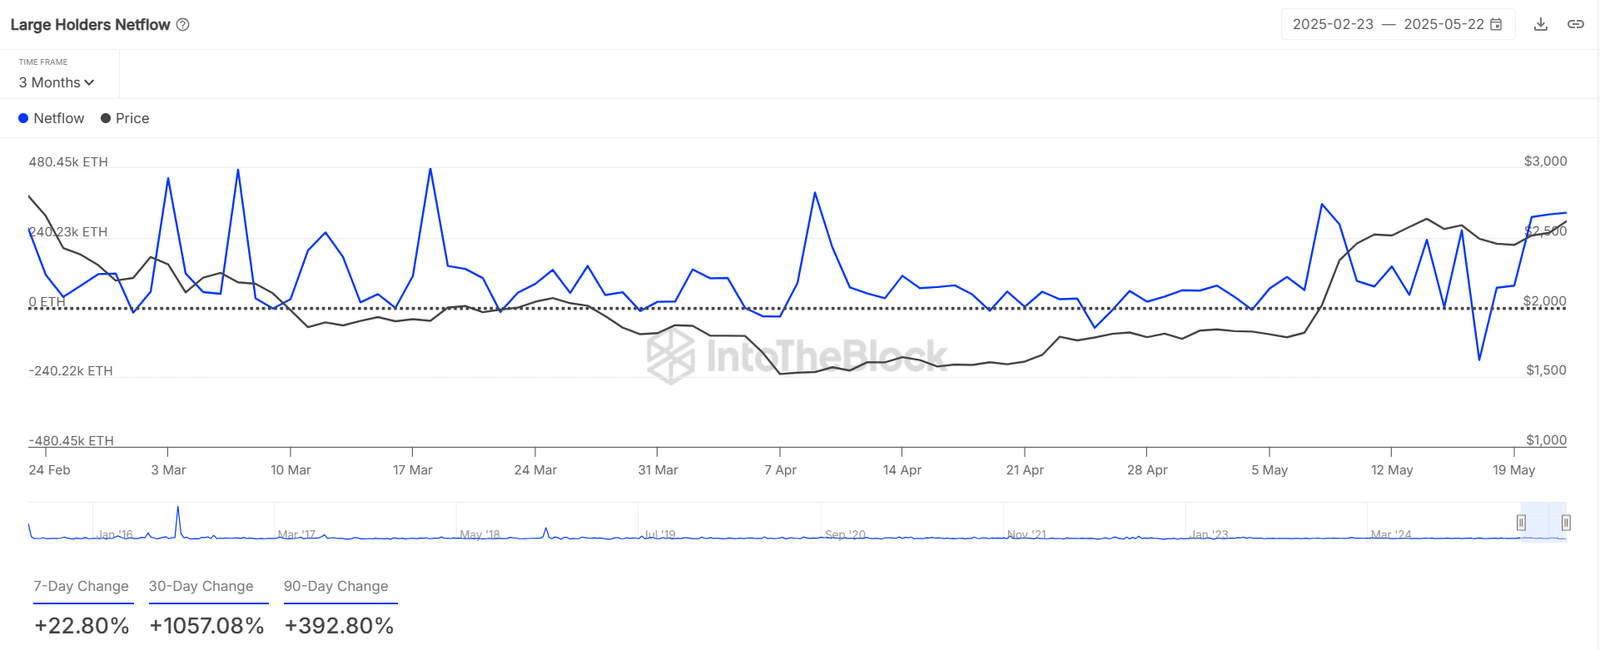
Task: Open the 3 Months time frame dropdown
Action: (x=56, y=83)
